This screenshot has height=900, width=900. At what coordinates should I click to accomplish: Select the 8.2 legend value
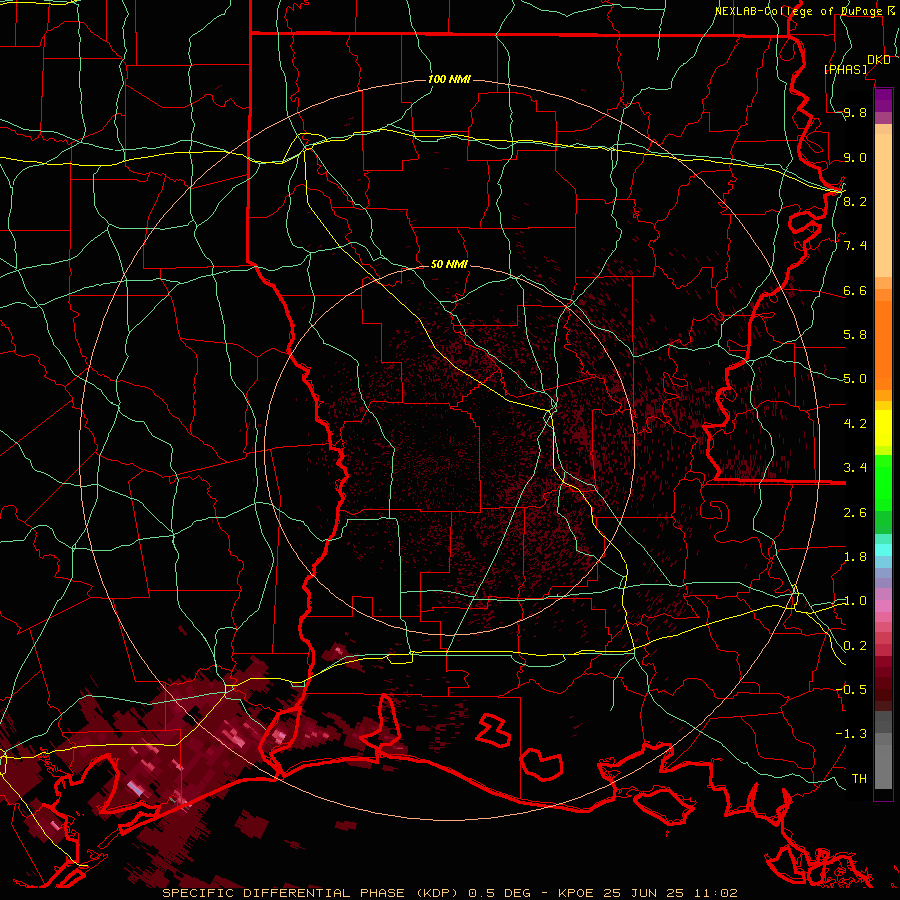(x=855, y=201)
